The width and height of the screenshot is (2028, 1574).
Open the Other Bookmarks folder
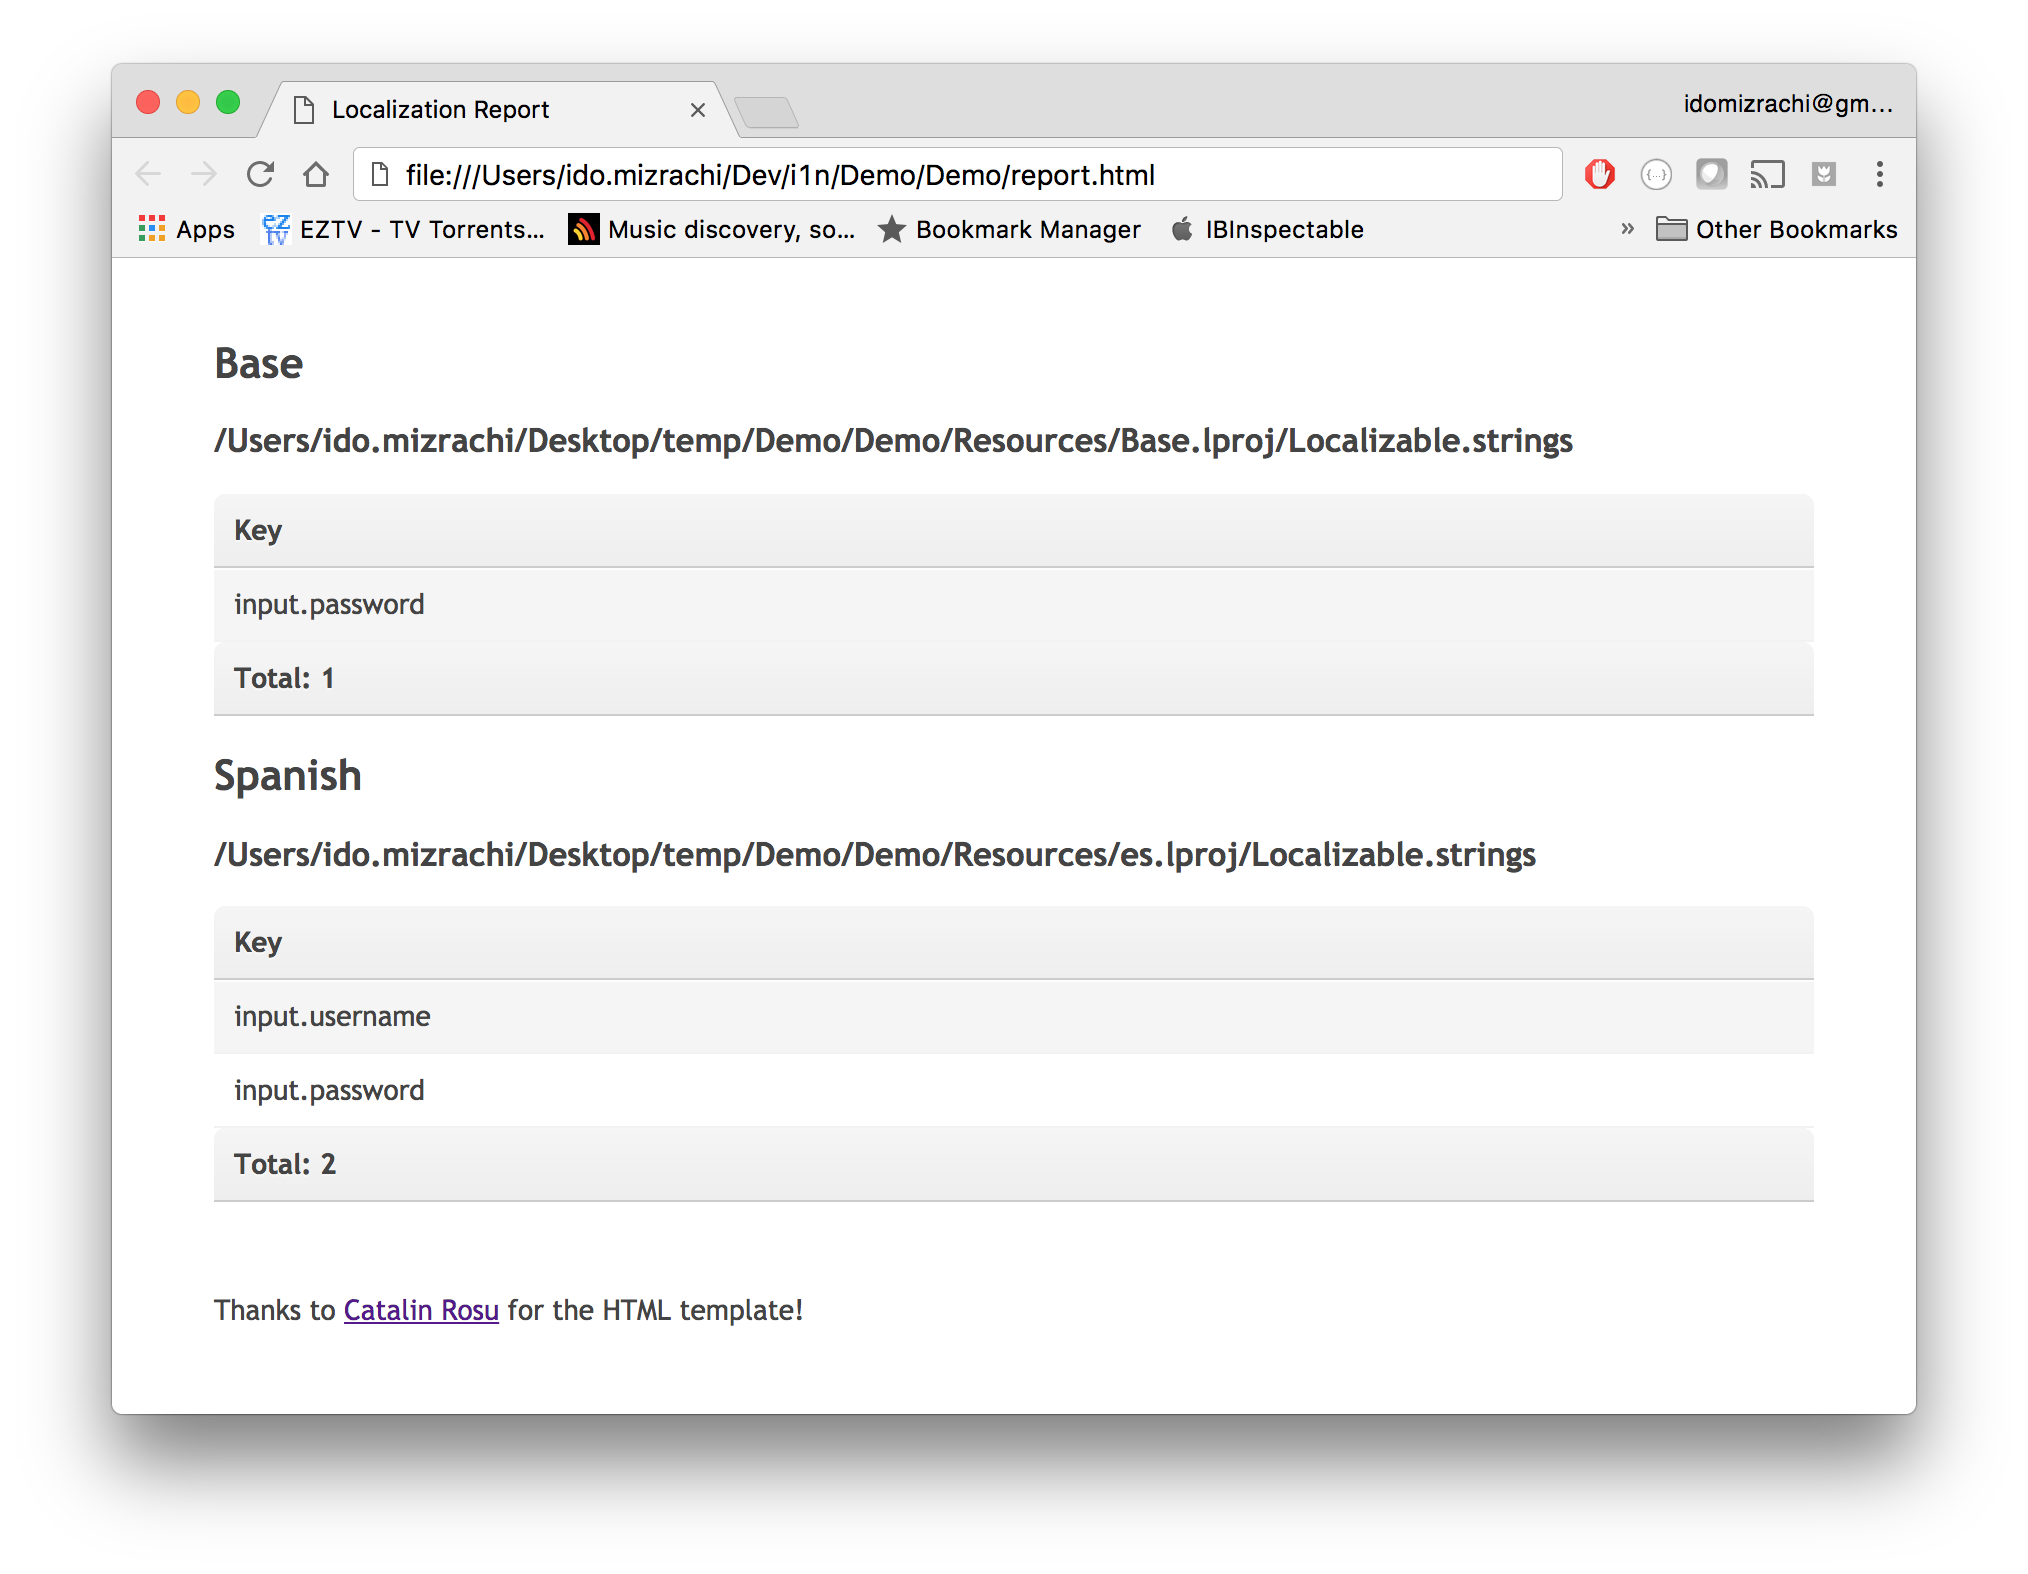1776,230
